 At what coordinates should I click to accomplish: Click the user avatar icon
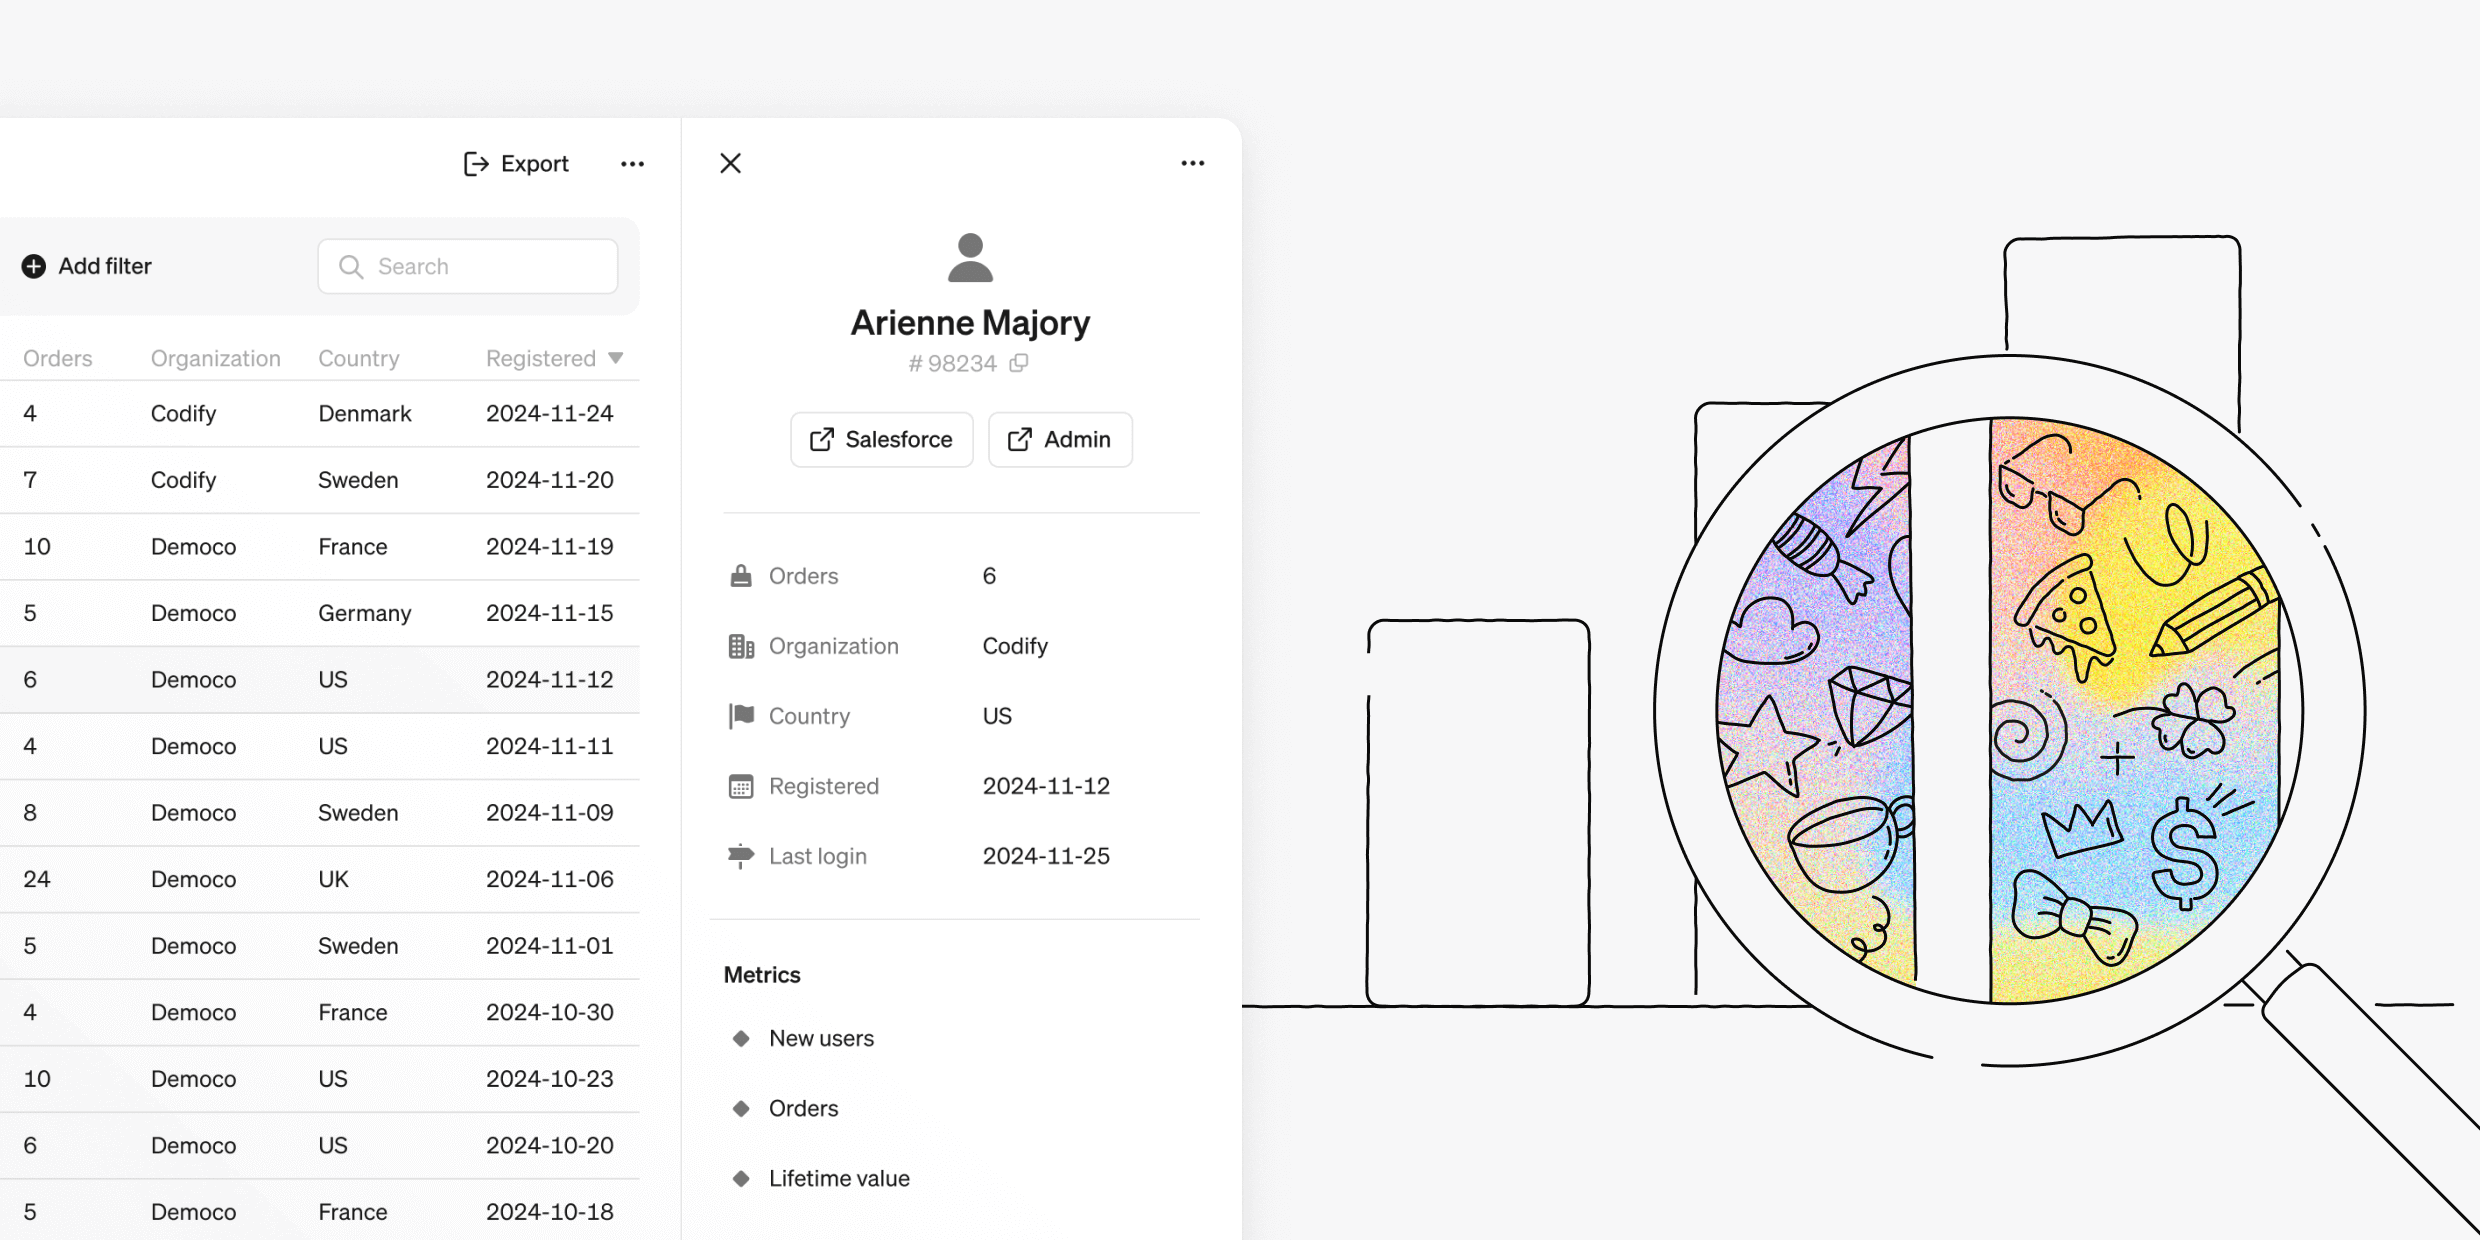pyautogui.click(x=970, y=258)
